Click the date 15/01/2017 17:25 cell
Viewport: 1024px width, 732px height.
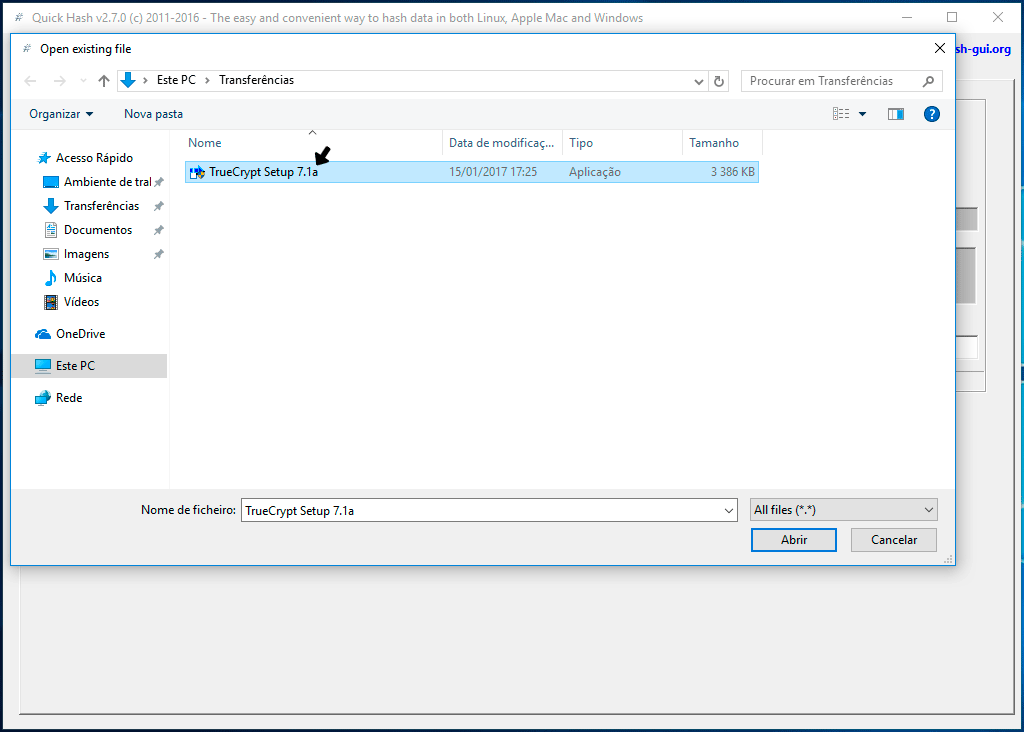point(493,172)
